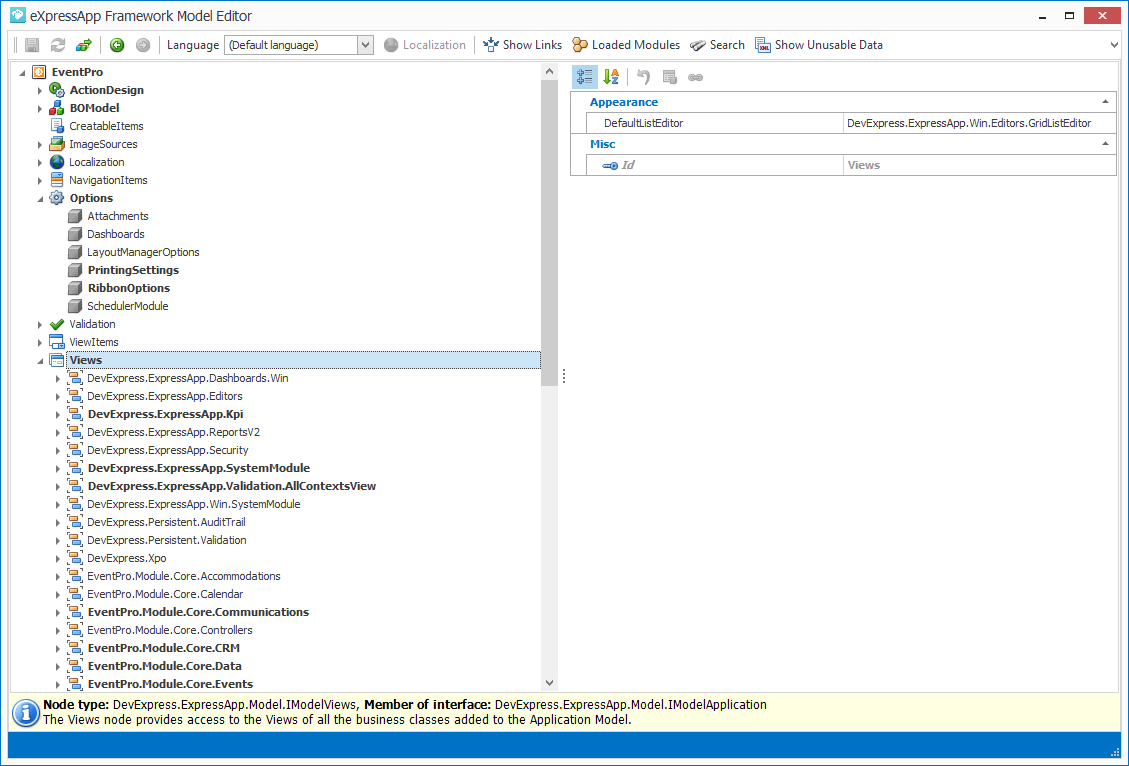
Task: Click the chain link icon in property toolbar
Action: point(695,77)
